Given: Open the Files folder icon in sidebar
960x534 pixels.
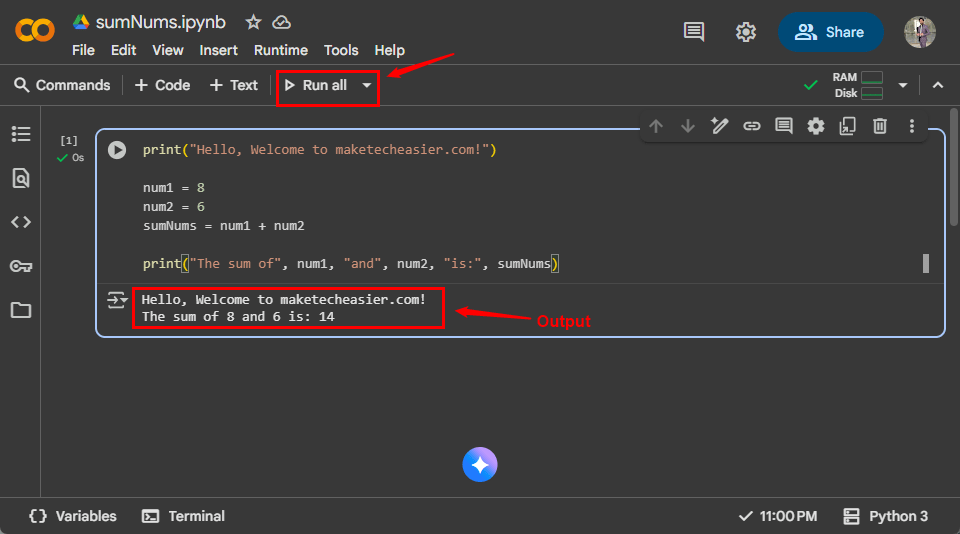Looking at the screenshot, I should tap(20, 310).
